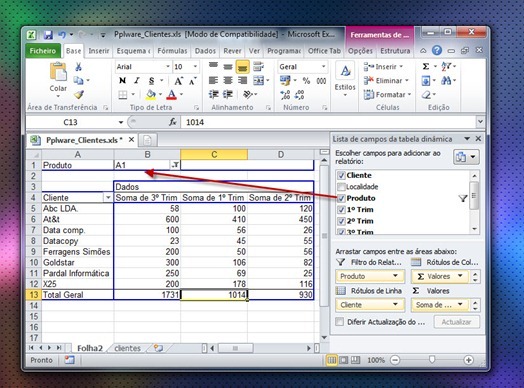Click the zoom out minus button
The height and width of the screenshot is (388, 524).
395,360
